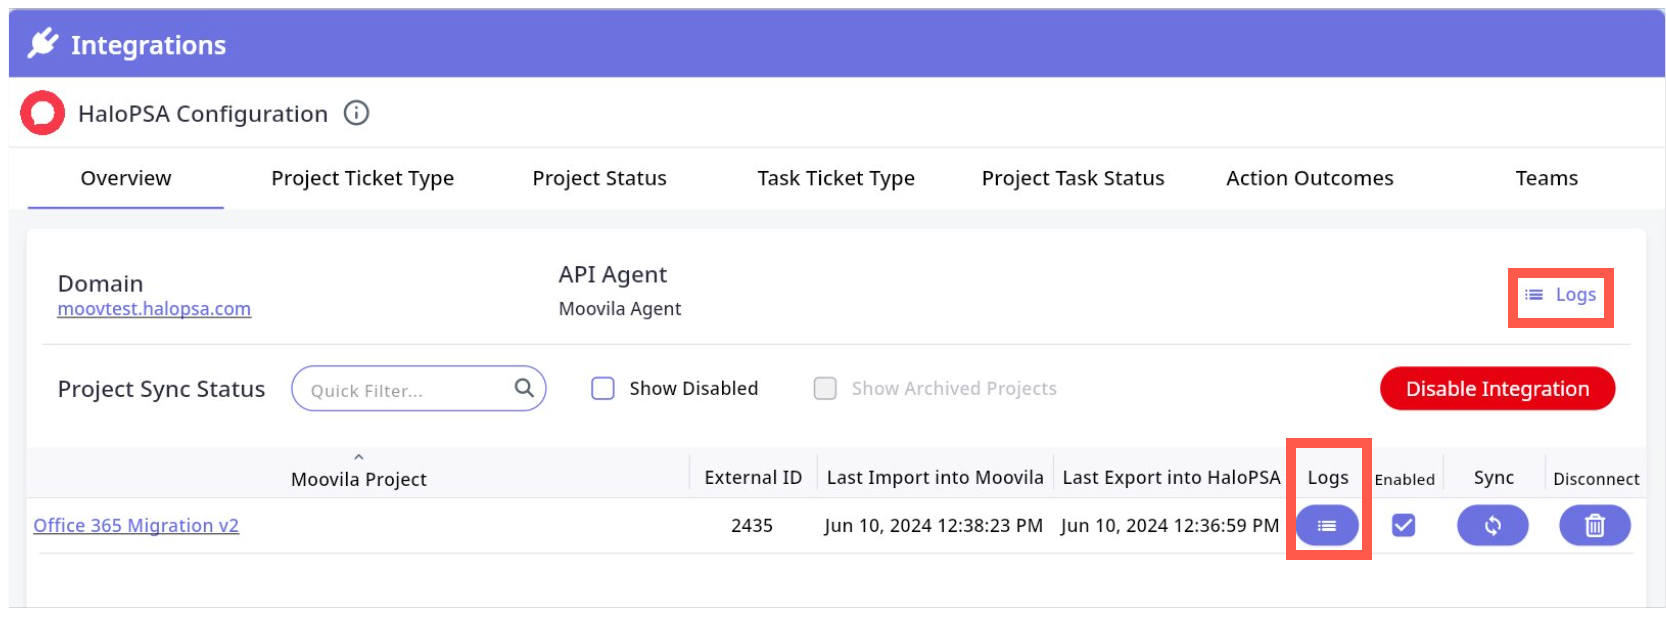Open logs for Office 365 Migration v2
1666x622 pixels.
click(1326, 526)
